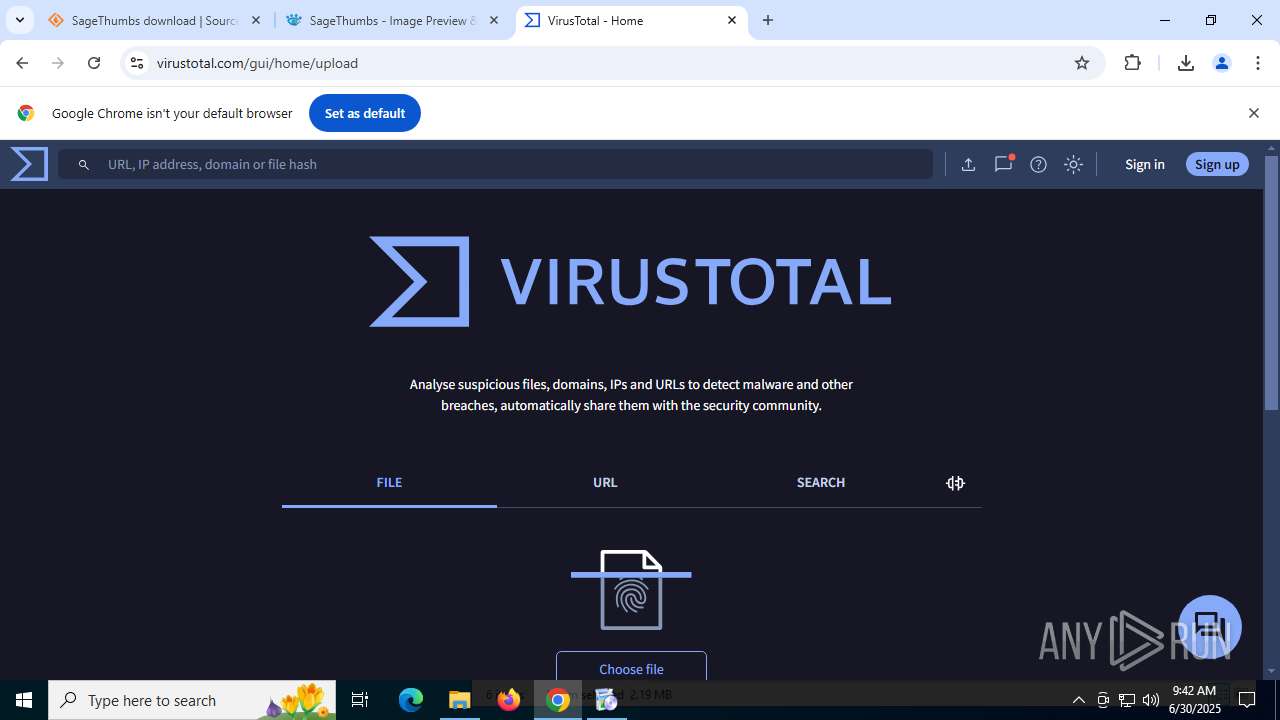
Task: Click the API icon beside SEARCH tab
Action: pos(955,483)
